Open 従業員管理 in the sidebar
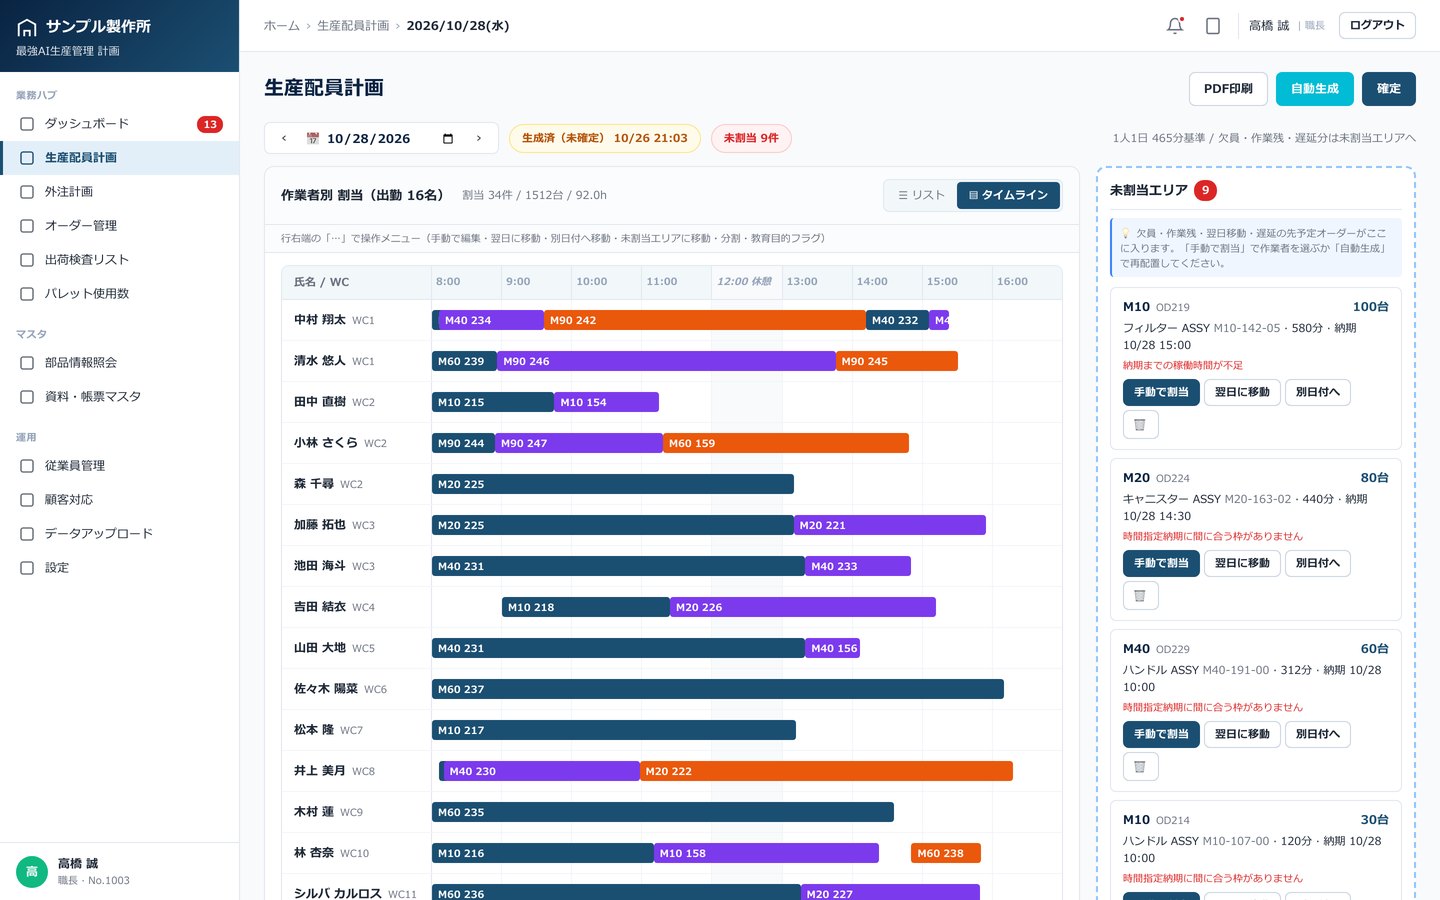Screen dimensions: 1440x900 (x=120, y=466)
